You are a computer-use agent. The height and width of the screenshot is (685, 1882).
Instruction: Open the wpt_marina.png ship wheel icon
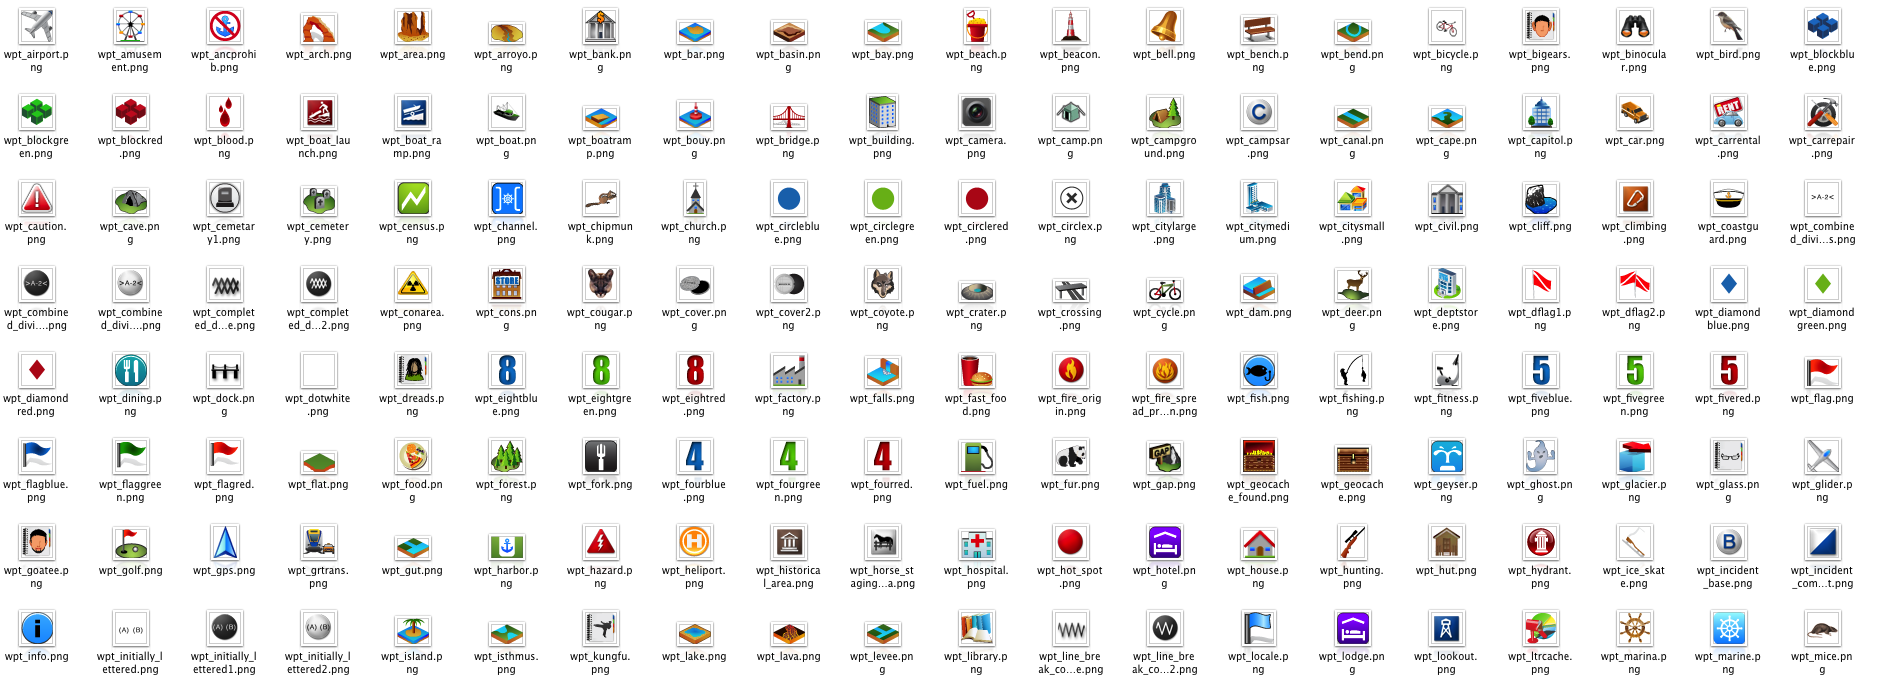click(1634, 628)
